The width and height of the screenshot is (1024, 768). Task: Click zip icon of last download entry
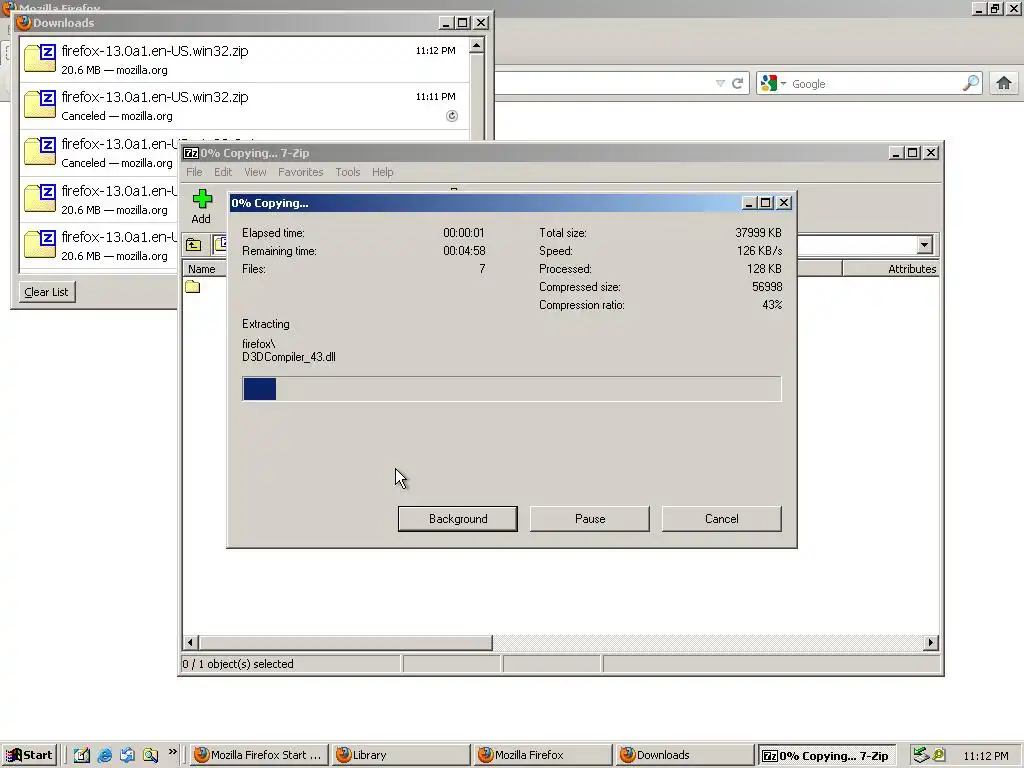[40, 244]
